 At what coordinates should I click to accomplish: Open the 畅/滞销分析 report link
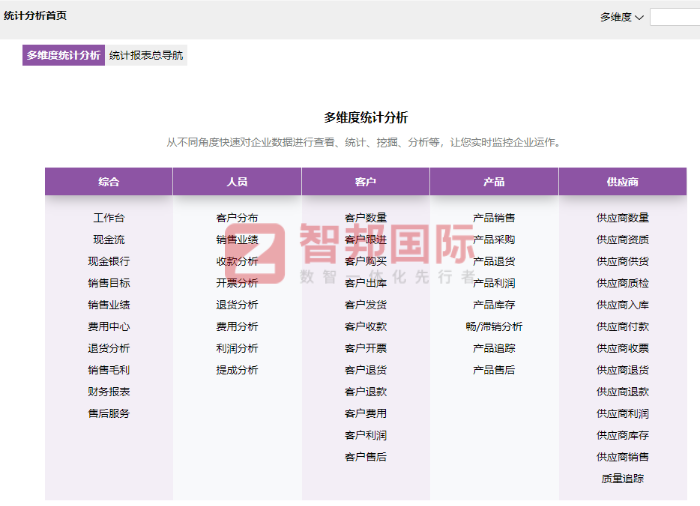click(494, 326)
